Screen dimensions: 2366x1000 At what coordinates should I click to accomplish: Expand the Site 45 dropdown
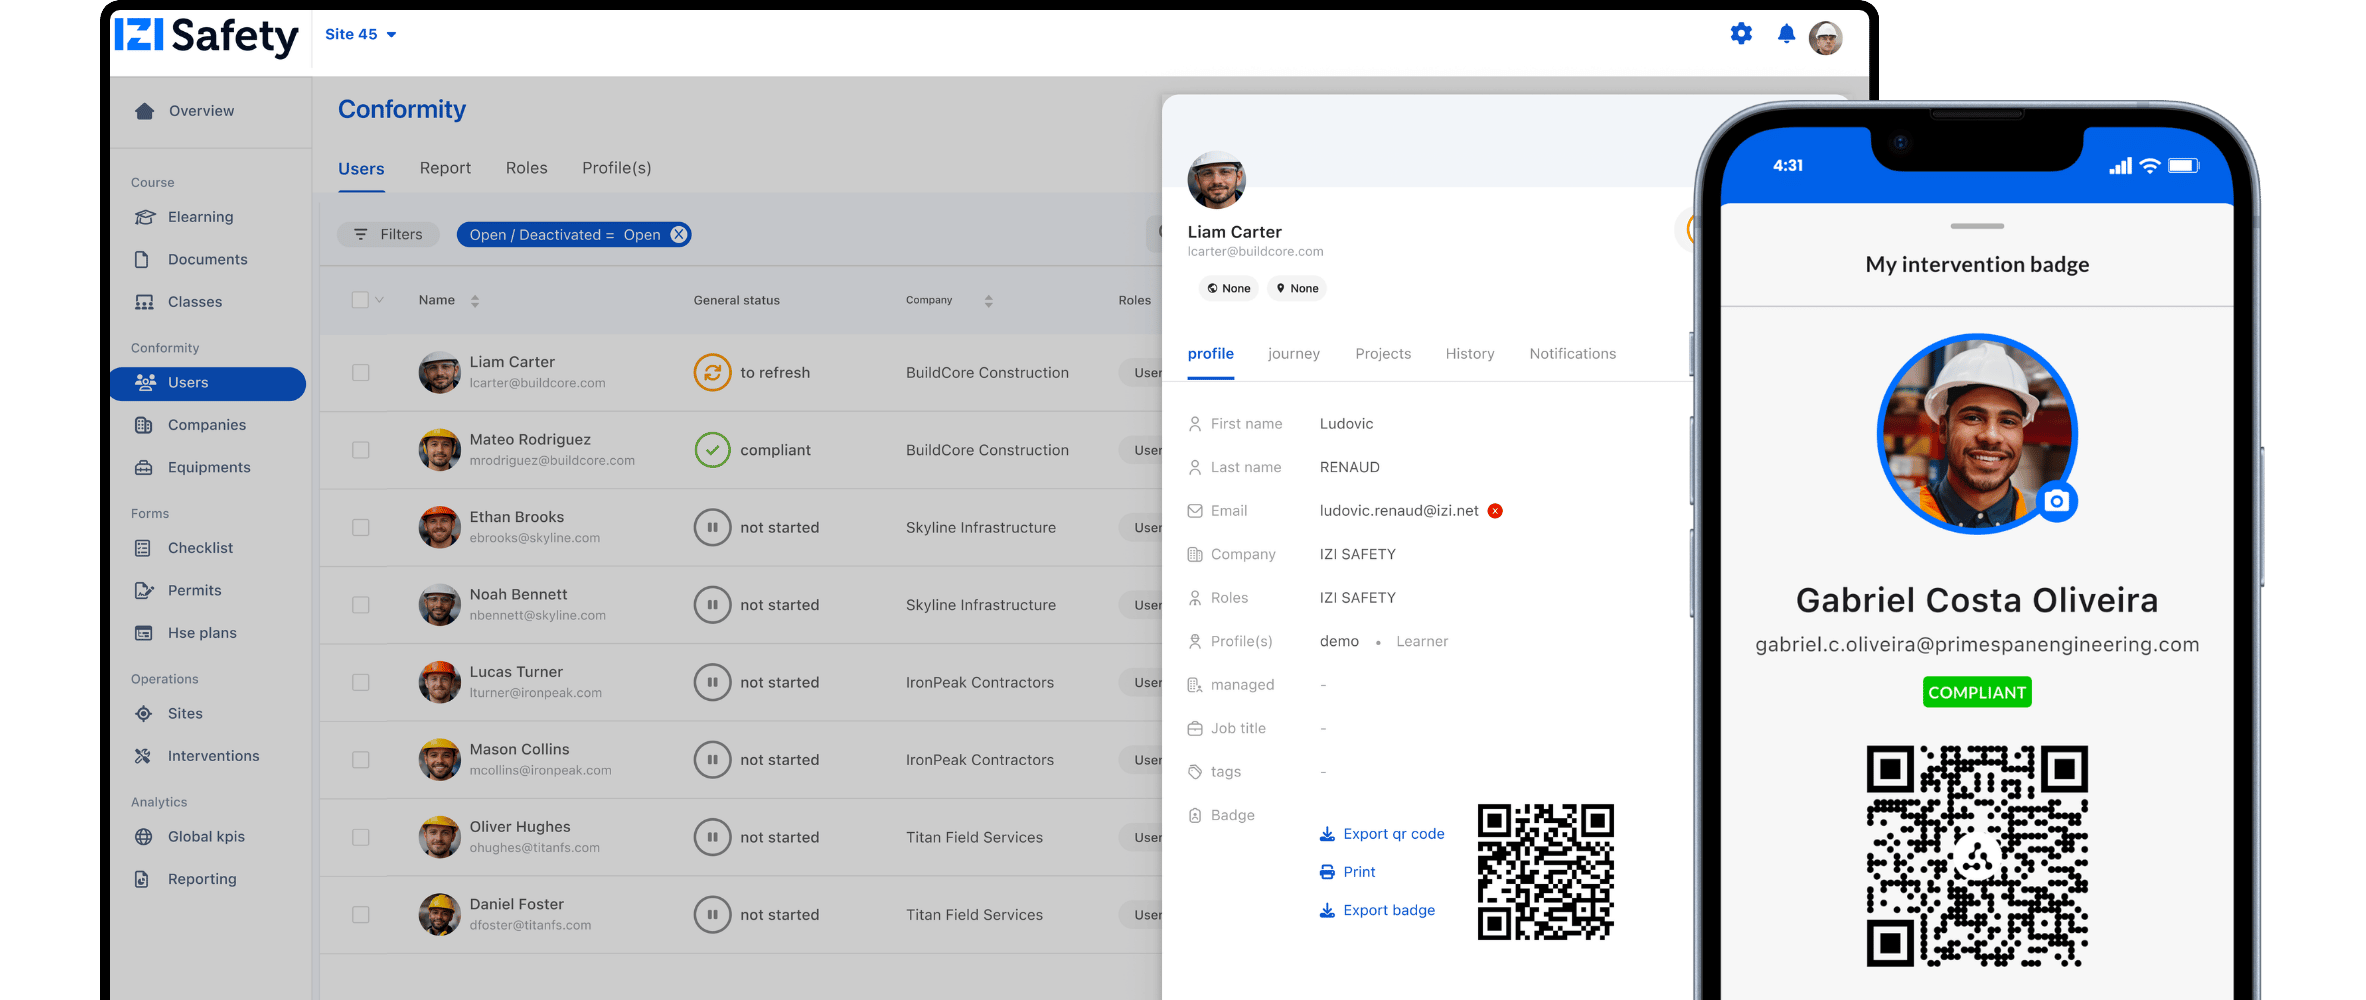[361, 34]
